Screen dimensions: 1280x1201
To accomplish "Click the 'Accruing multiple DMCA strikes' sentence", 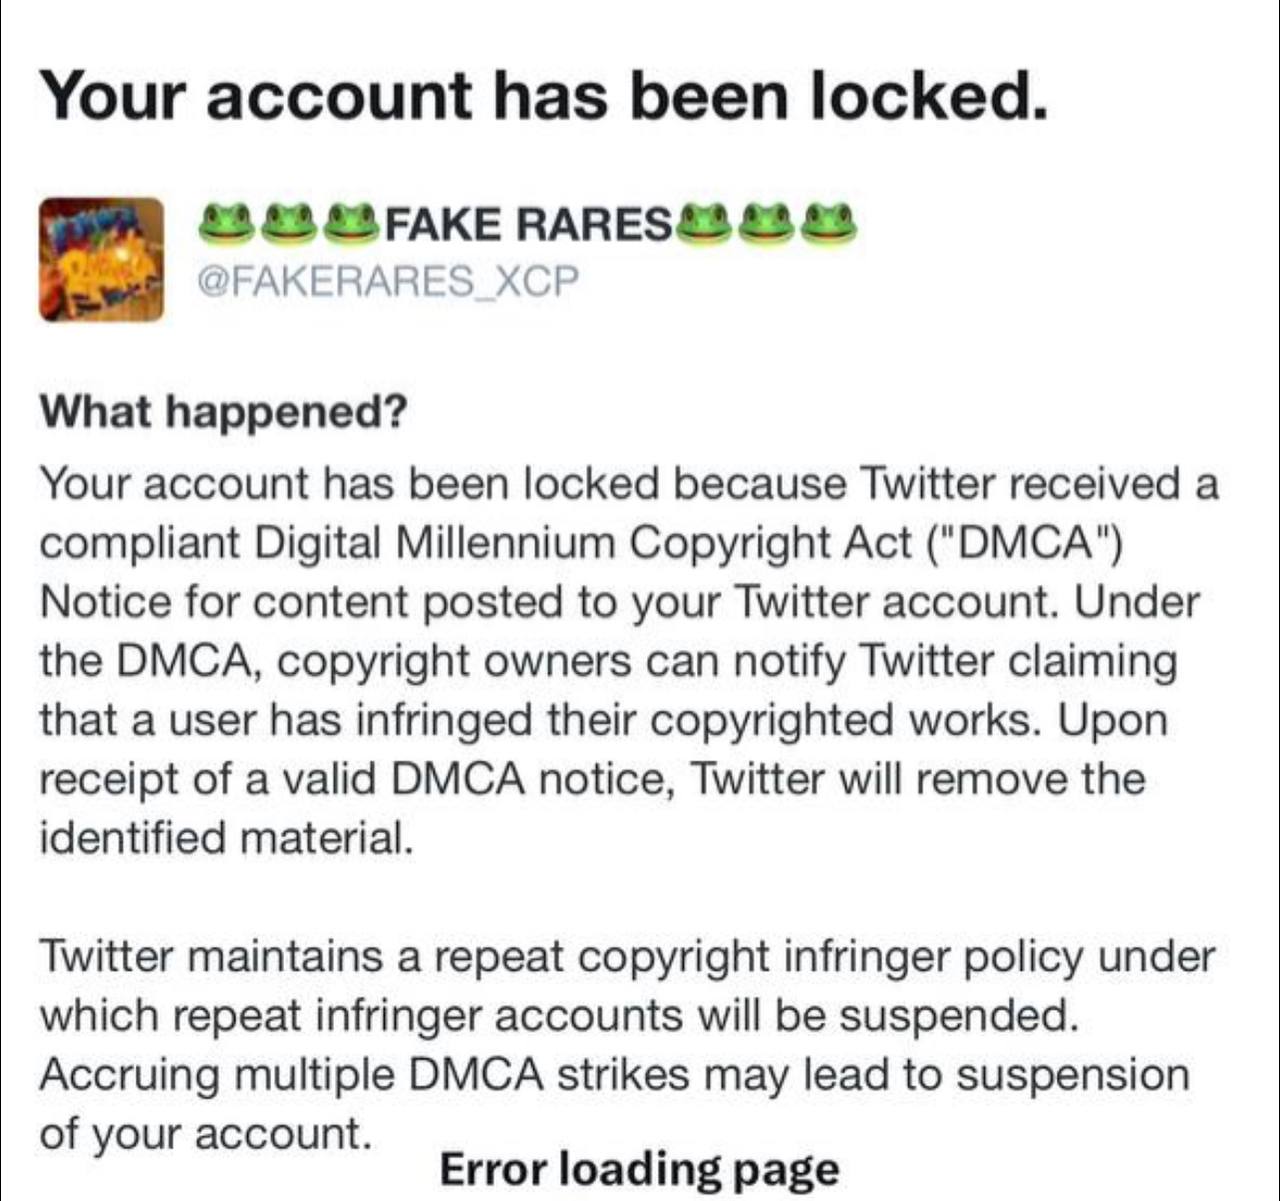I will point(364,1075).
